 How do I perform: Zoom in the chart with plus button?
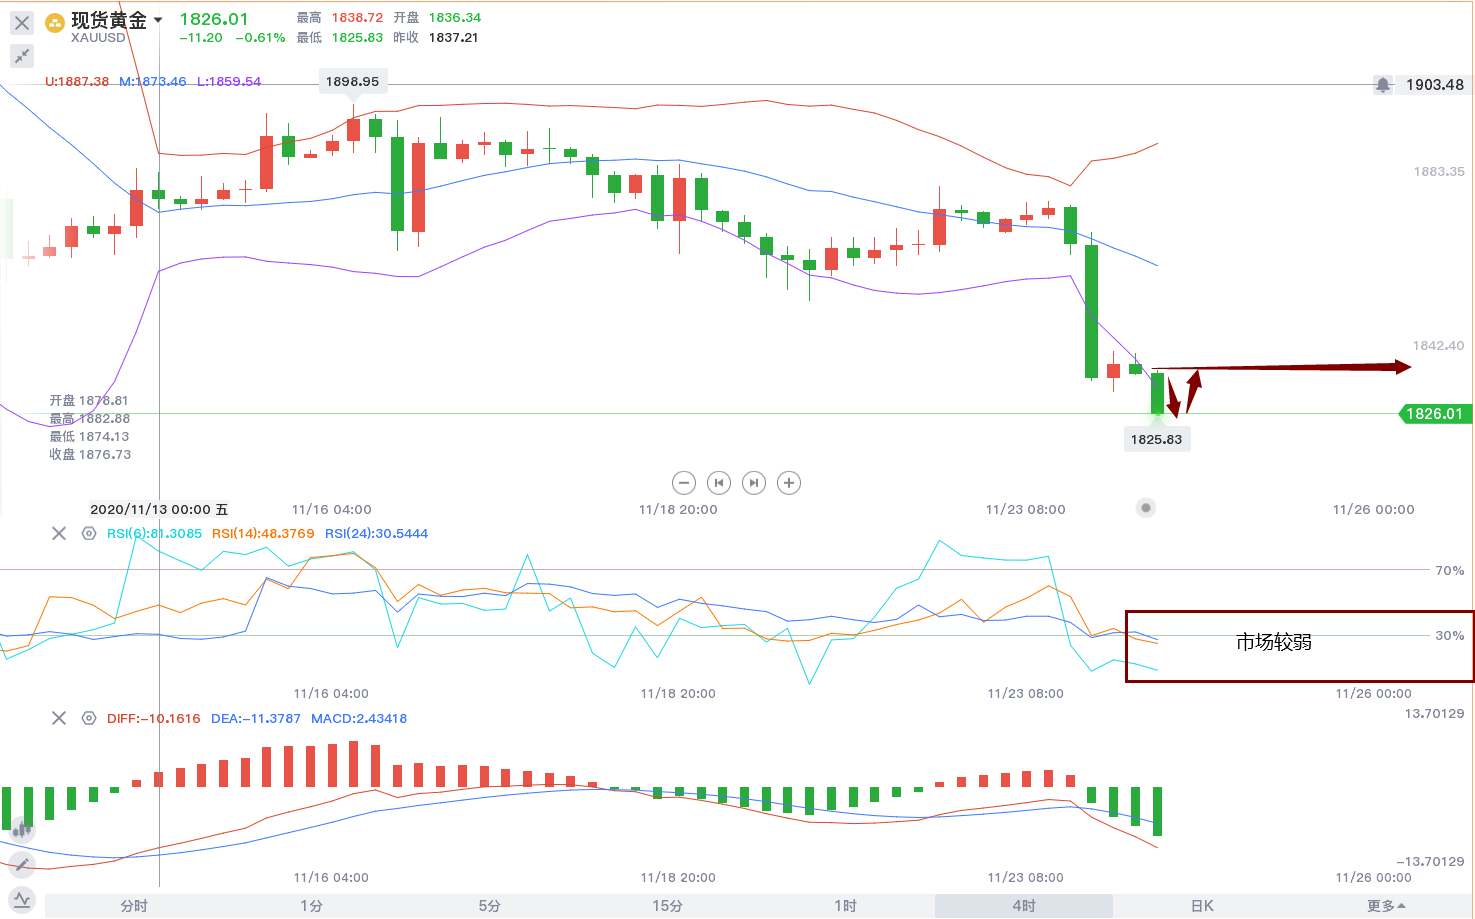coord(789,483)
